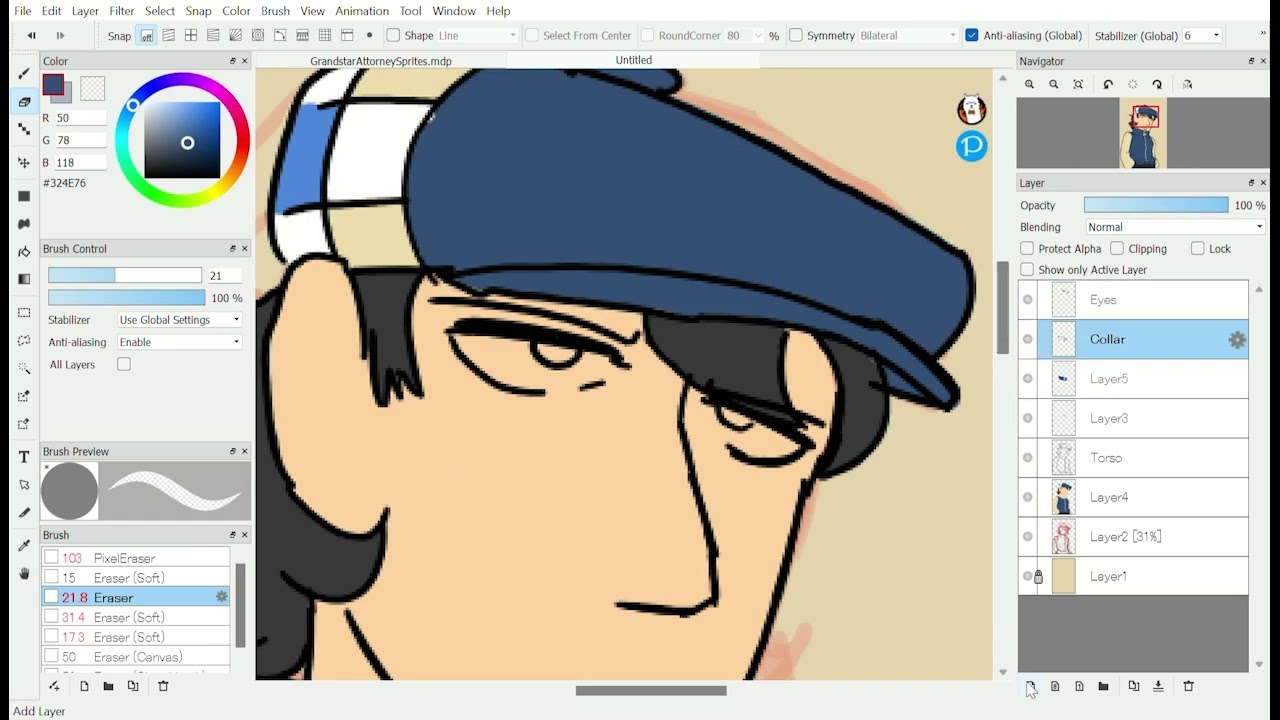Viewport: 1280px width, 720px height.
Task: Open brush Anti-aliasing dropdown
Action: [x=179, y=342]
